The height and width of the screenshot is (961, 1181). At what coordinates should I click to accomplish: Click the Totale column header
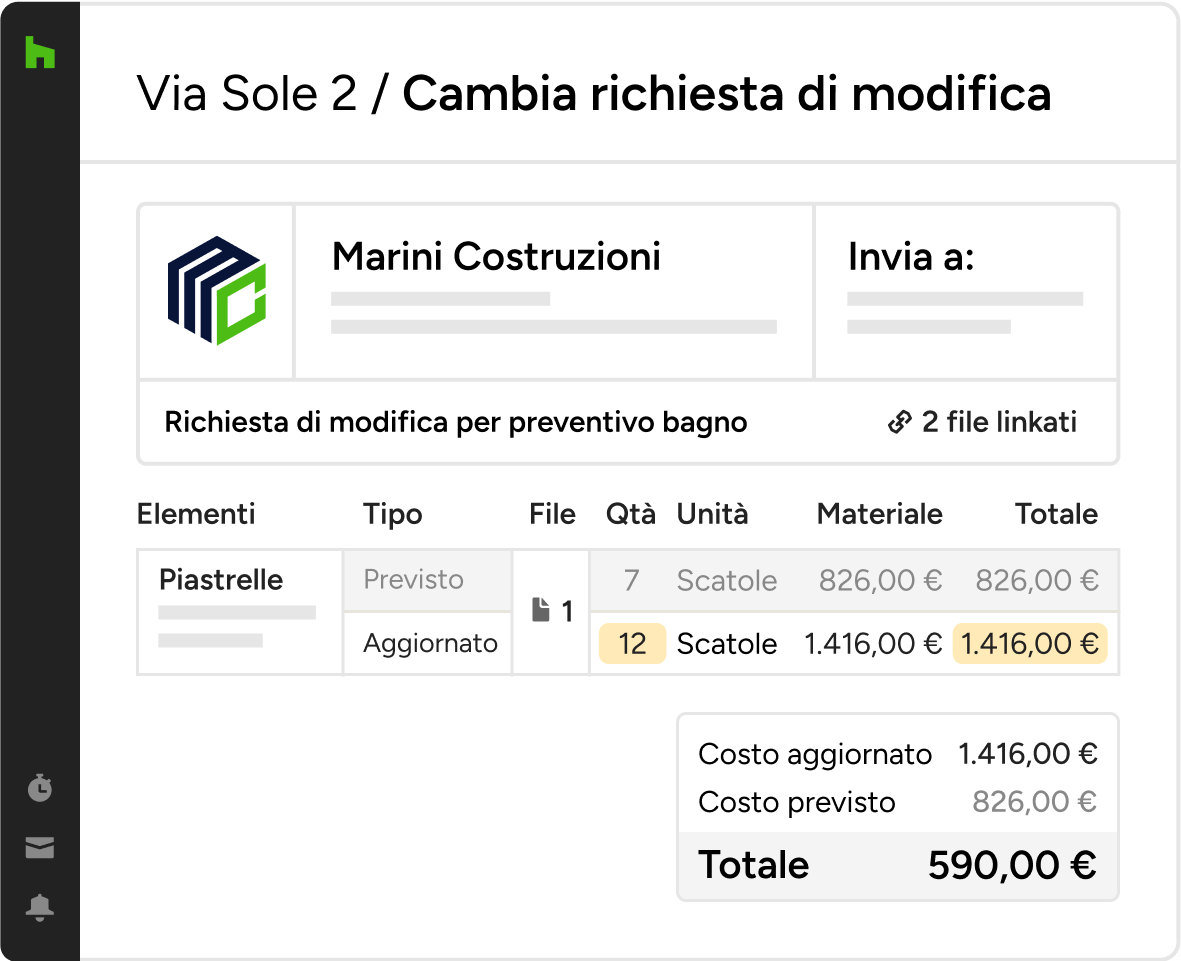click(1056, 514)
